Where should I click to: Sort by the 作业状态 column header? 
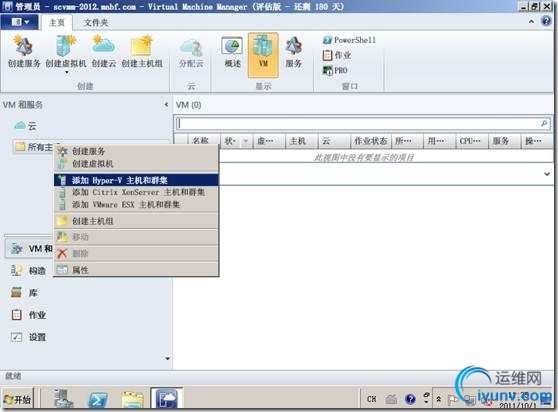tap(370, 141)
